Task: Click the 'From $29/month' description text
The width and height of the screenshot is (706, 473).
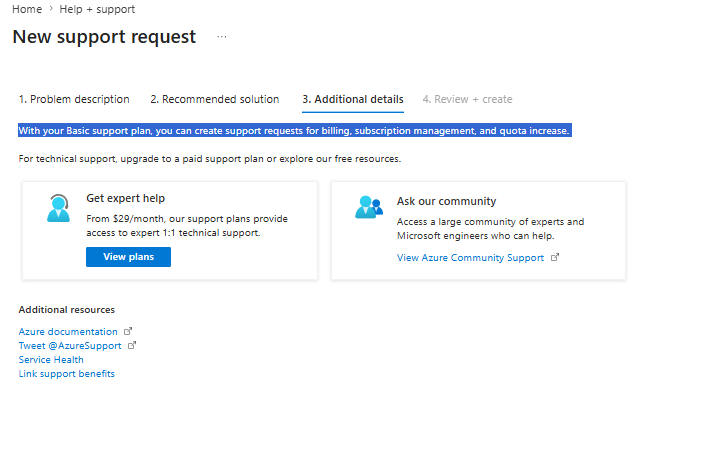Action: coord(187,225)
